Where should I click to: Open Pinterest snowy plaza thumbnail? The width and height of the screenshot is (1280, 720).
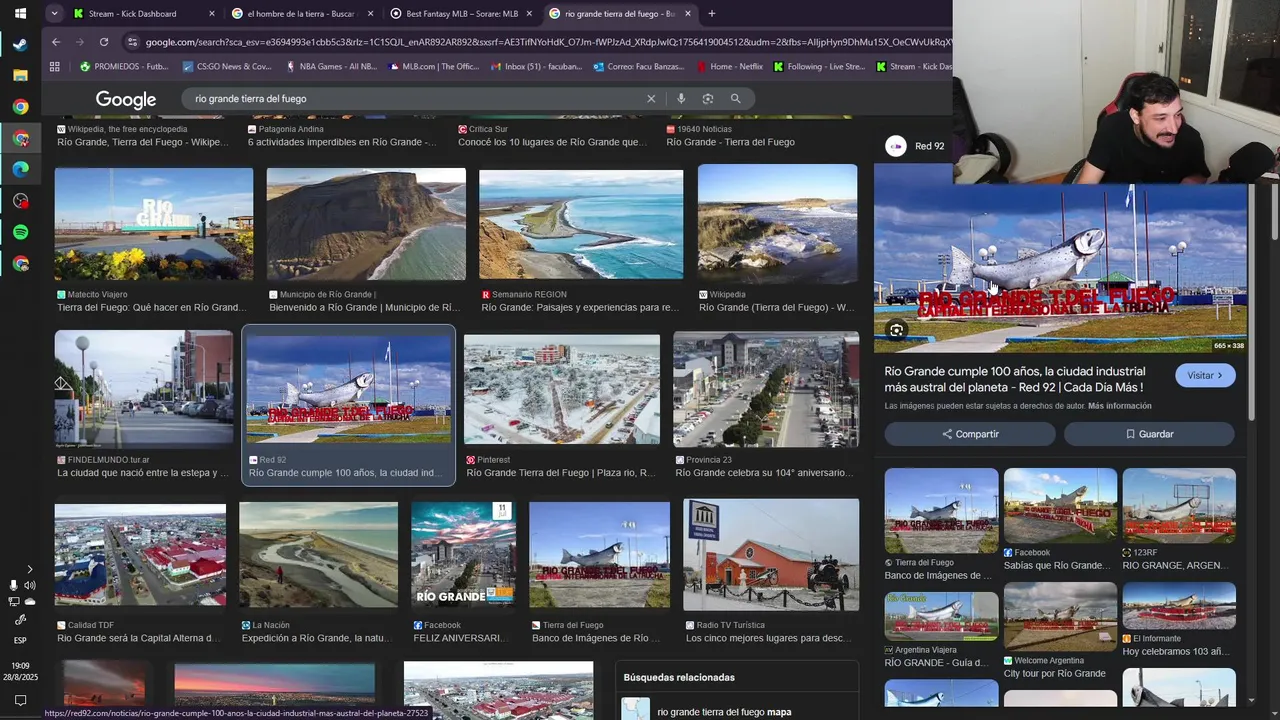tap(562, 390)
